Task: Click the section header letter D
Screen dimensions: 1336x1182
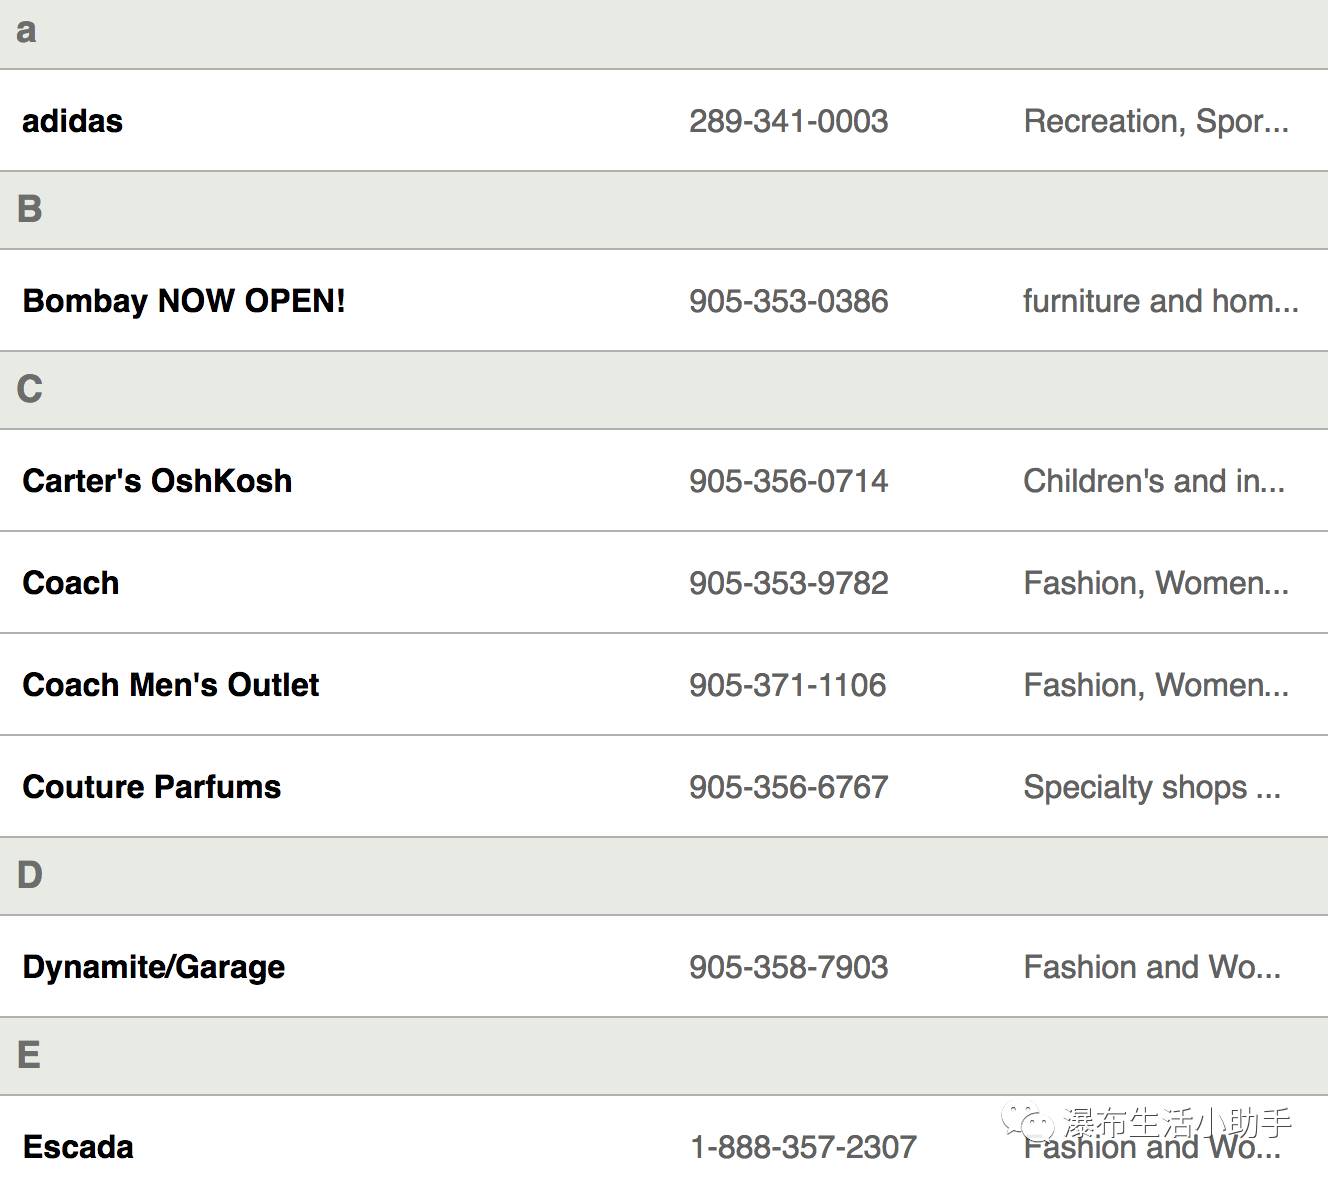Action: (x=30, y=875)
